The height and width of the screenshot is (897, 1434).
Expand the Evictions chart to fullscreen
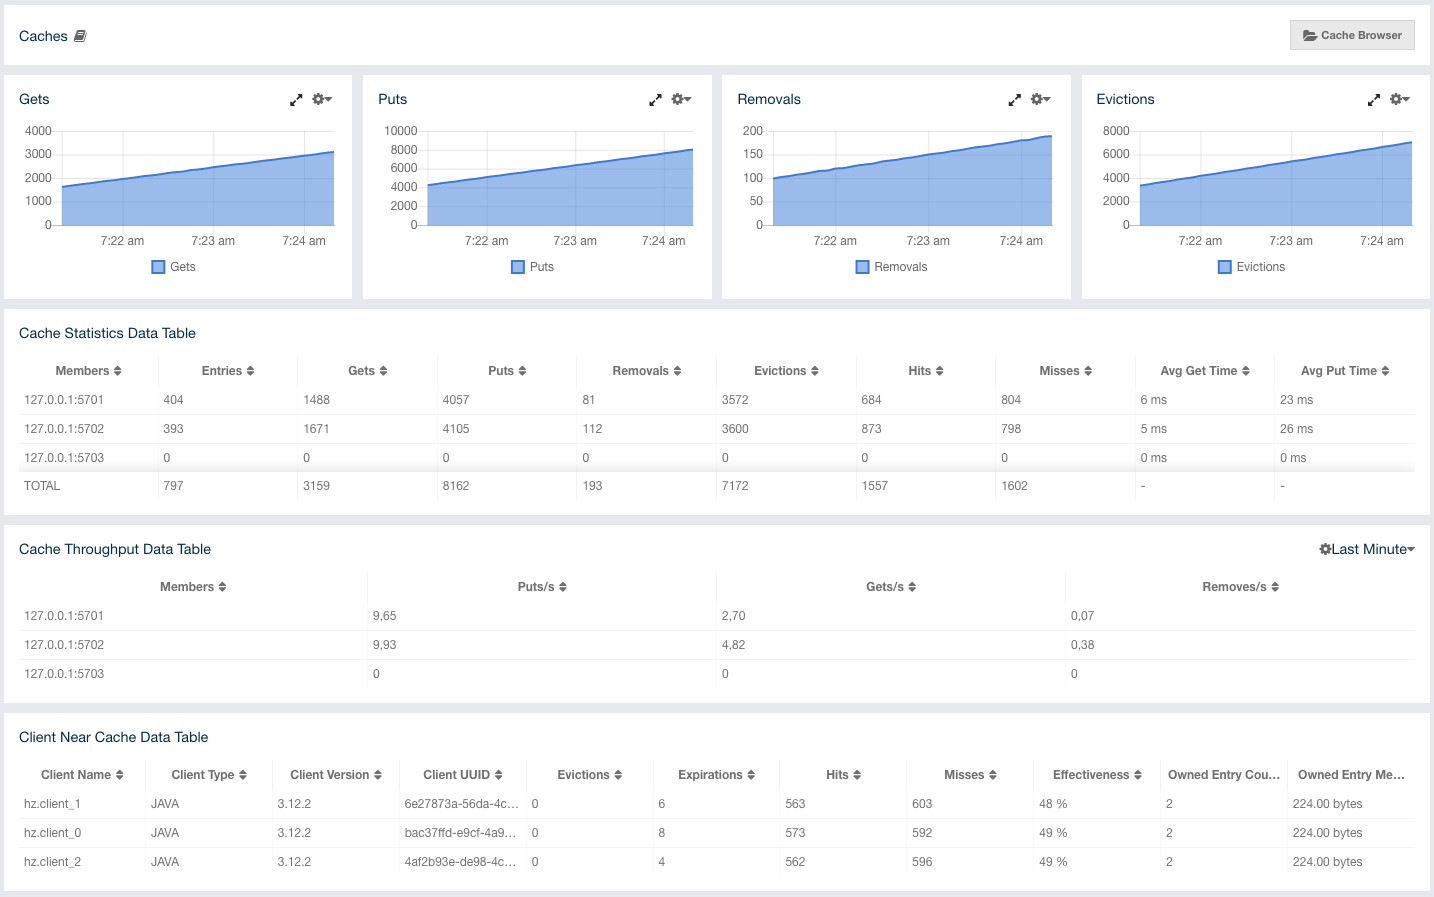[x=1374, y=100]
